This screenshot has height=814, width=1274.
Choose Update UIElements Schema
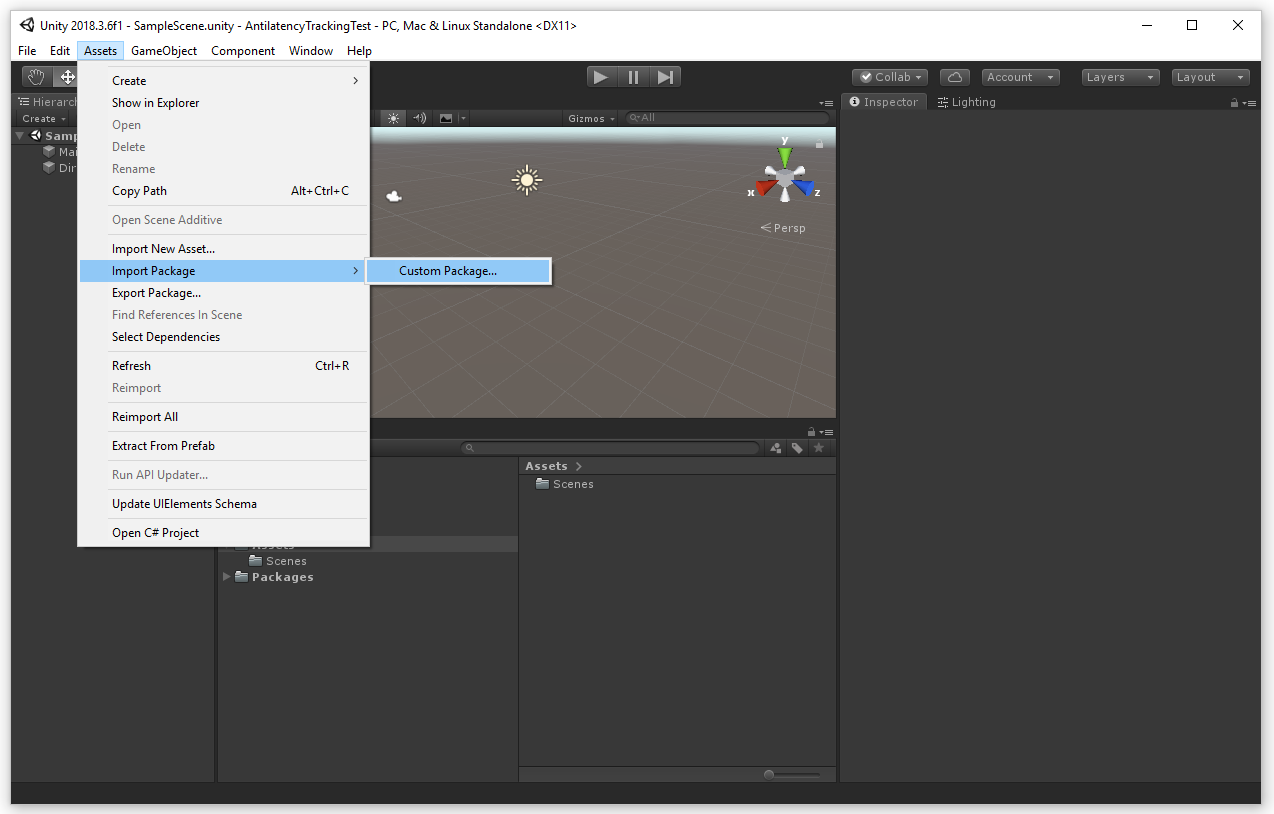click(224, 504)
